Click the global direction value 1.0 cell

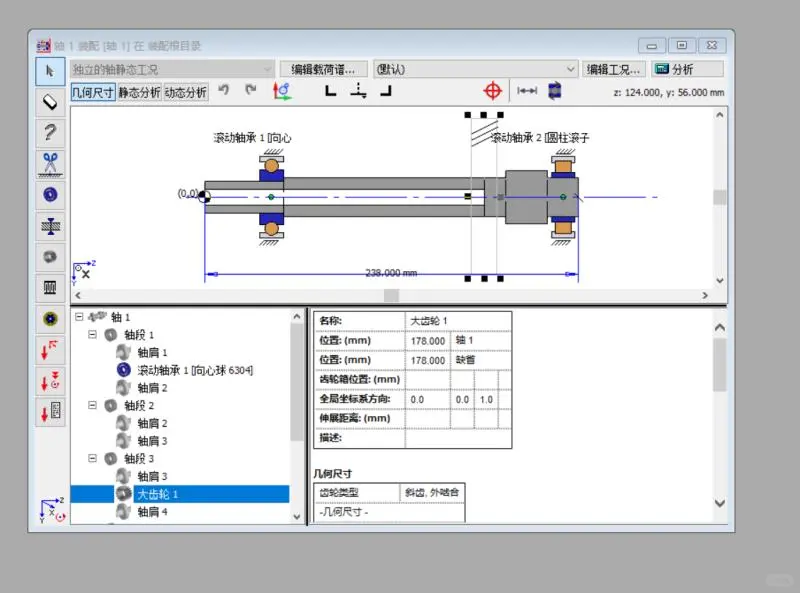(x=486, y=400)
